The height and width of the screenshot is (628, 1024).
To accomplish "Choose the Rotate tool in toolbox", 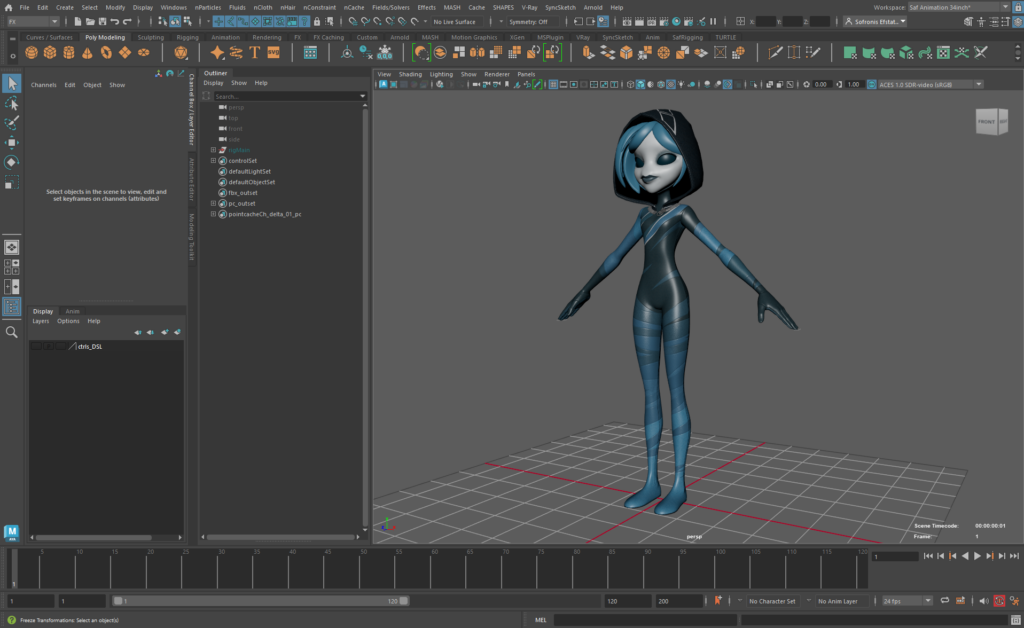I will click(11, 162).
